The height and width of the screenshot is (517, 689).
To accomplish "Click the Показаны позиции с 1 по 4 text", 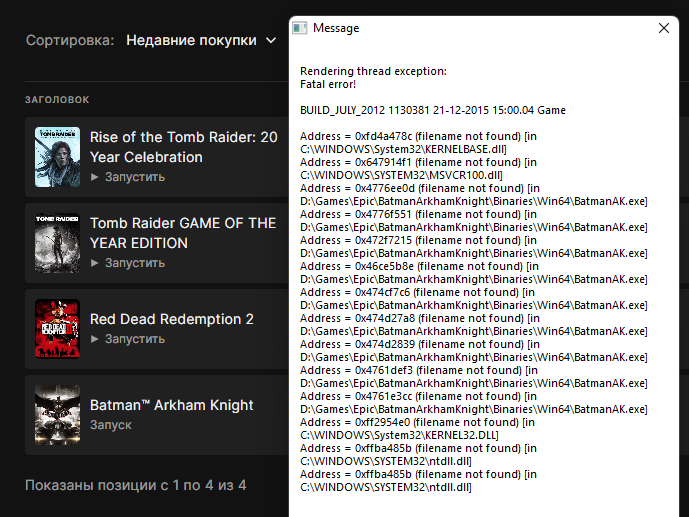I will click(x=135, y=485).
